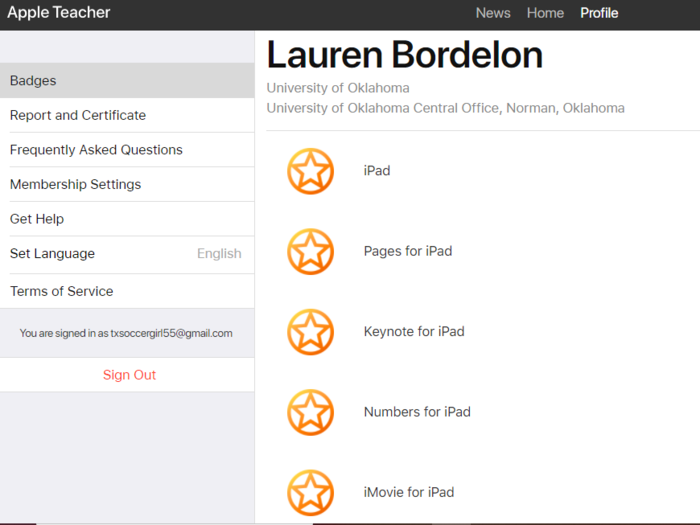
Task: Click the Numbers for iPad badge icon
Action: coord(310,411)
